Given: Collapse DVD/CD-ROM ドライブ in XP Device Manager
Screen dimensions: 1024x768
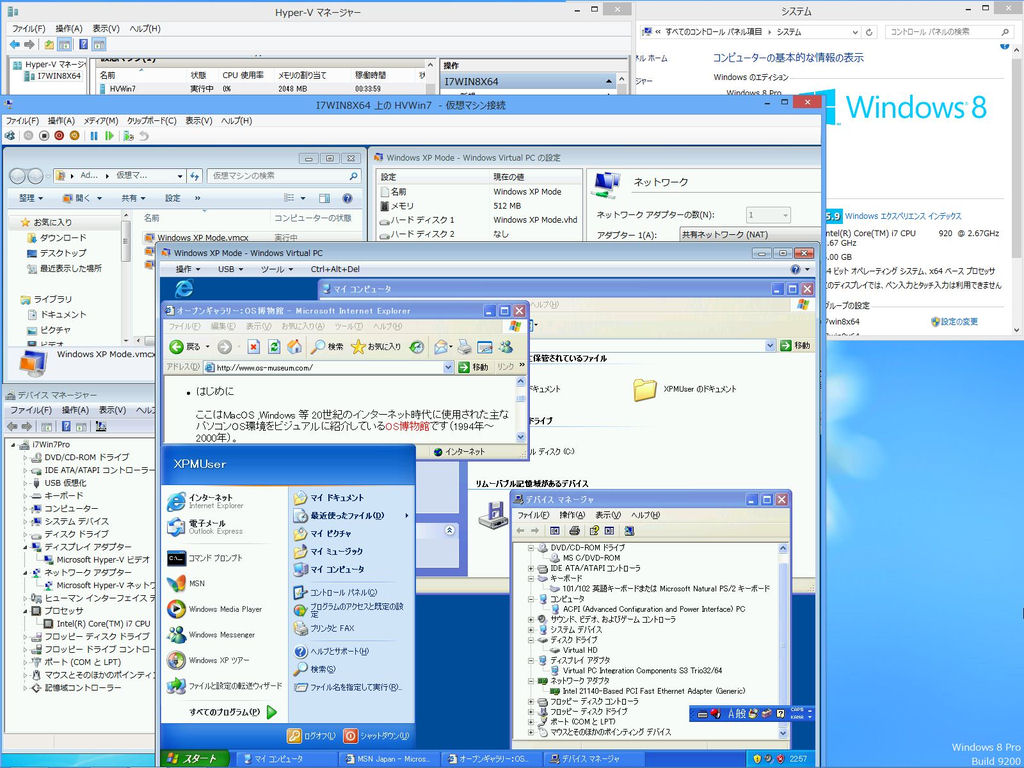Looking at the screenshot, I should click(x=531, y=548).
